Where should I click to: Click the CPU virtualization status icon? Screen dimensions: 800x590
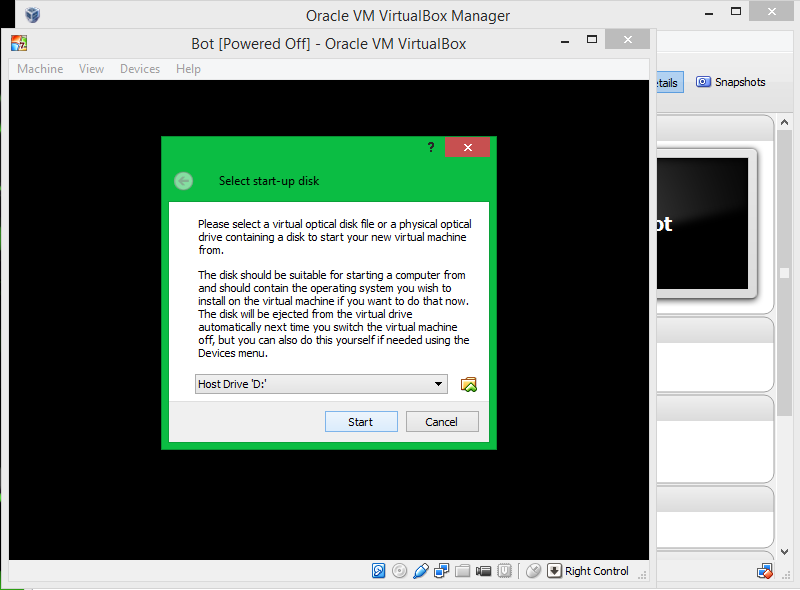coord(504,571)
